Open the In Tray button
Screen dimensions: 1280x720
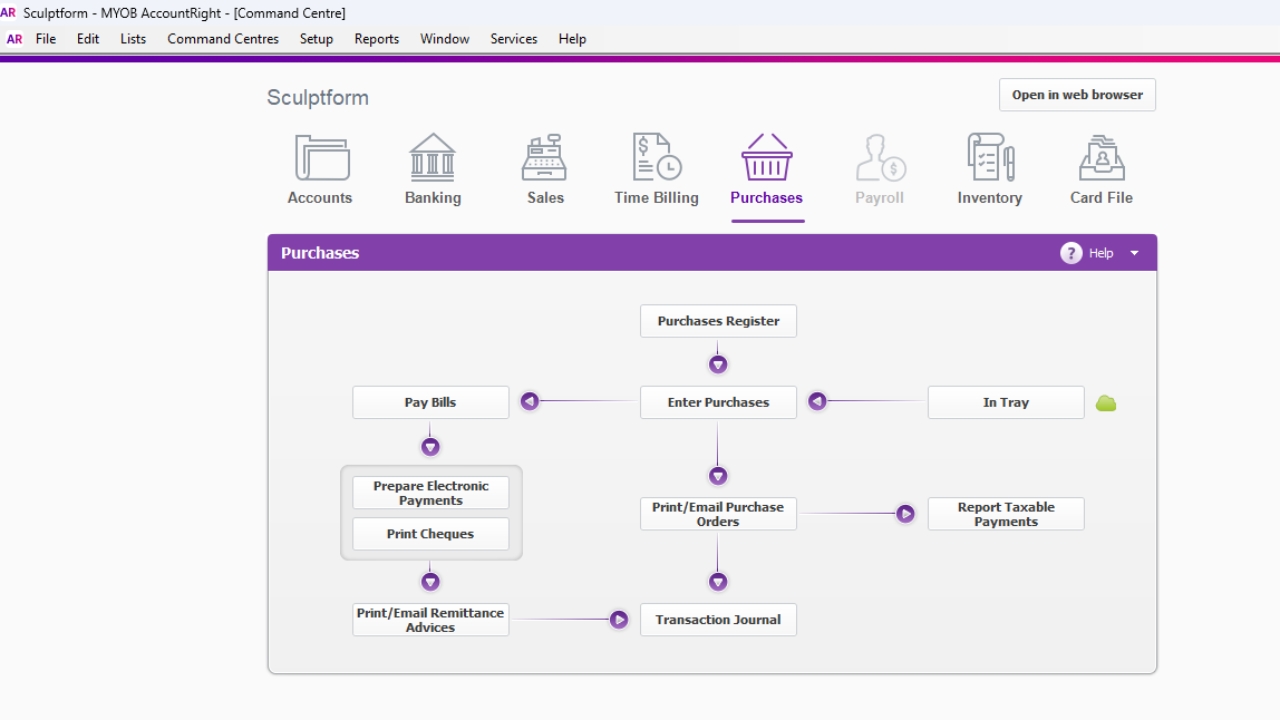point(1006,402)
